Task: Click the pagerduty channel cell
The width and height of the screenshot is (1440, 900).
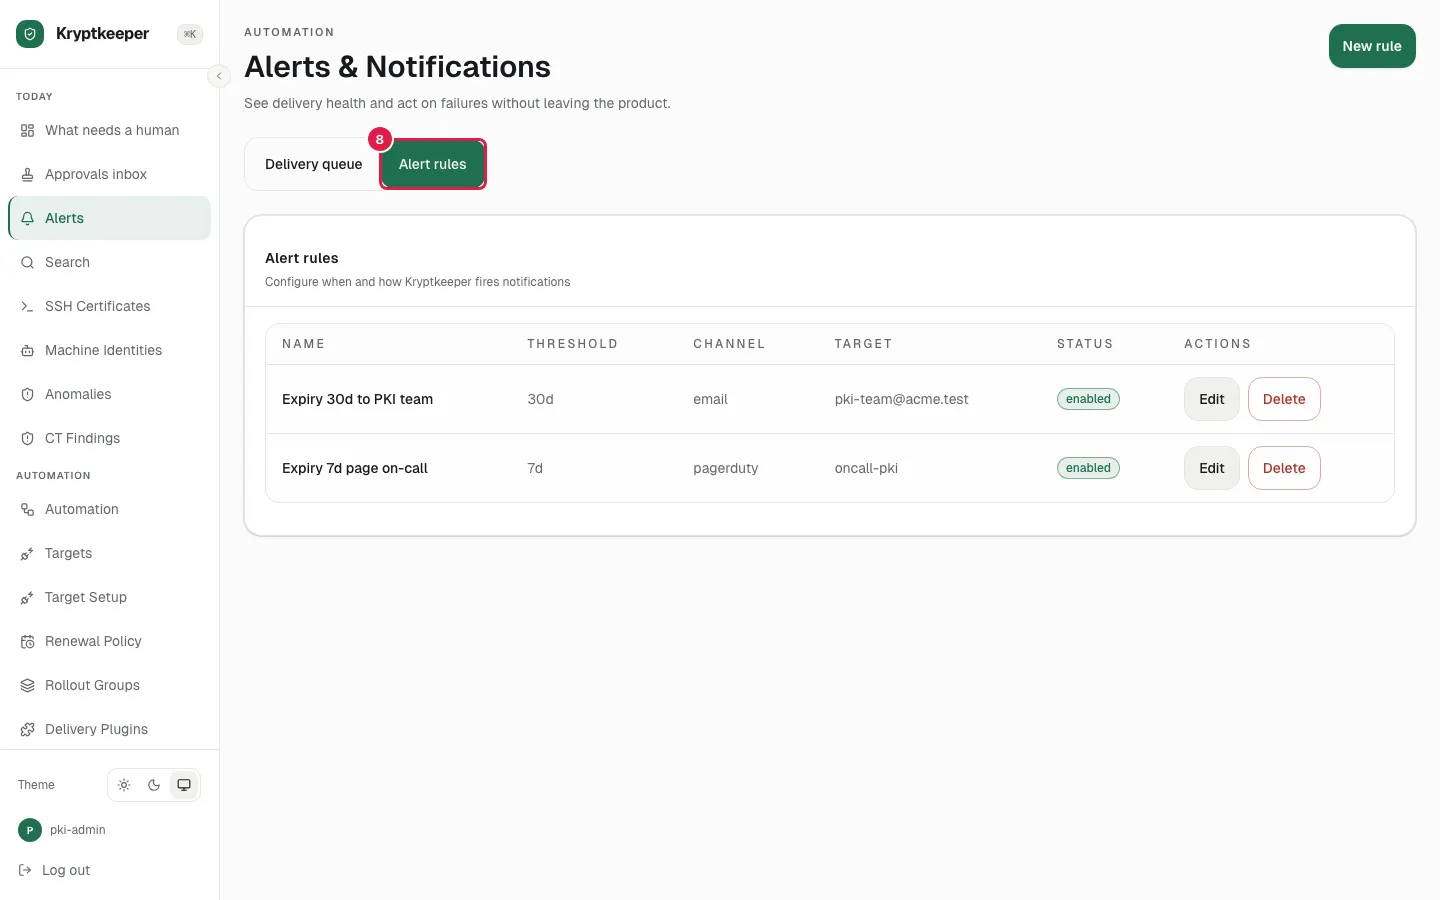Action: click(x=726, y=468)
